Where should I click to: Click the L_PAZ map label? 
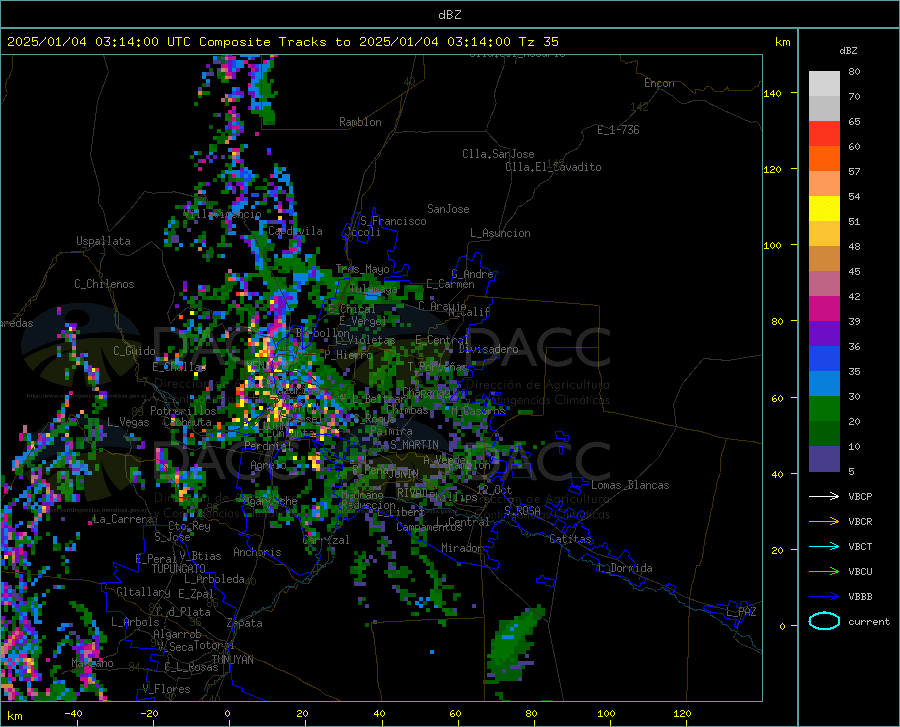(x=741, y=612)
